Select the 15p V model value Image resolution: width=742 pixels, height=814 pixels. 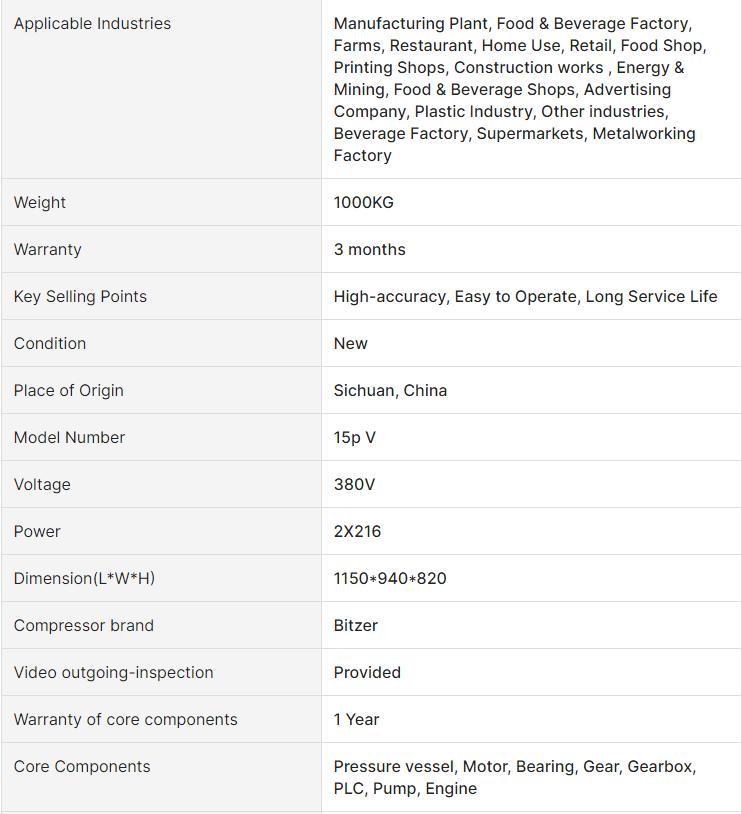(355, 437)
